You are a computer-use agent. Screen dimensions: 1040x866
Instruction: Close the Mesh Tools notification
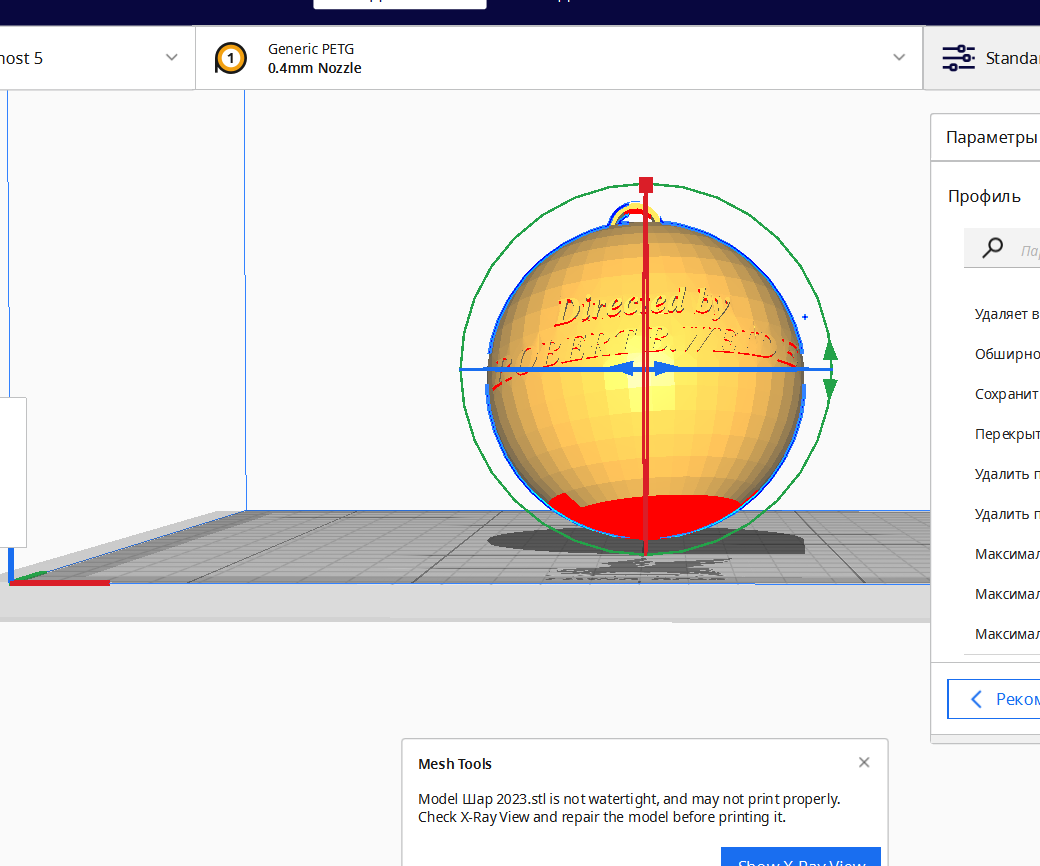click(864, 763)
